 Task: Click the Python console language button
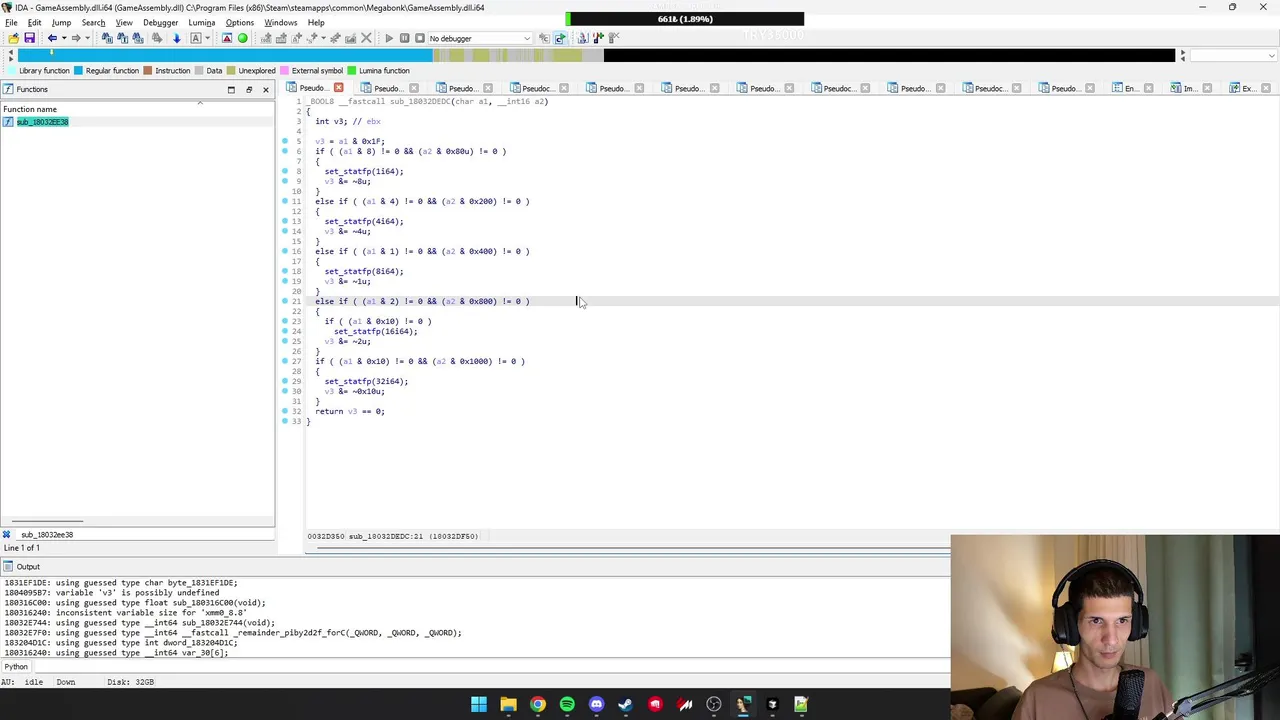tap(16, 666)
